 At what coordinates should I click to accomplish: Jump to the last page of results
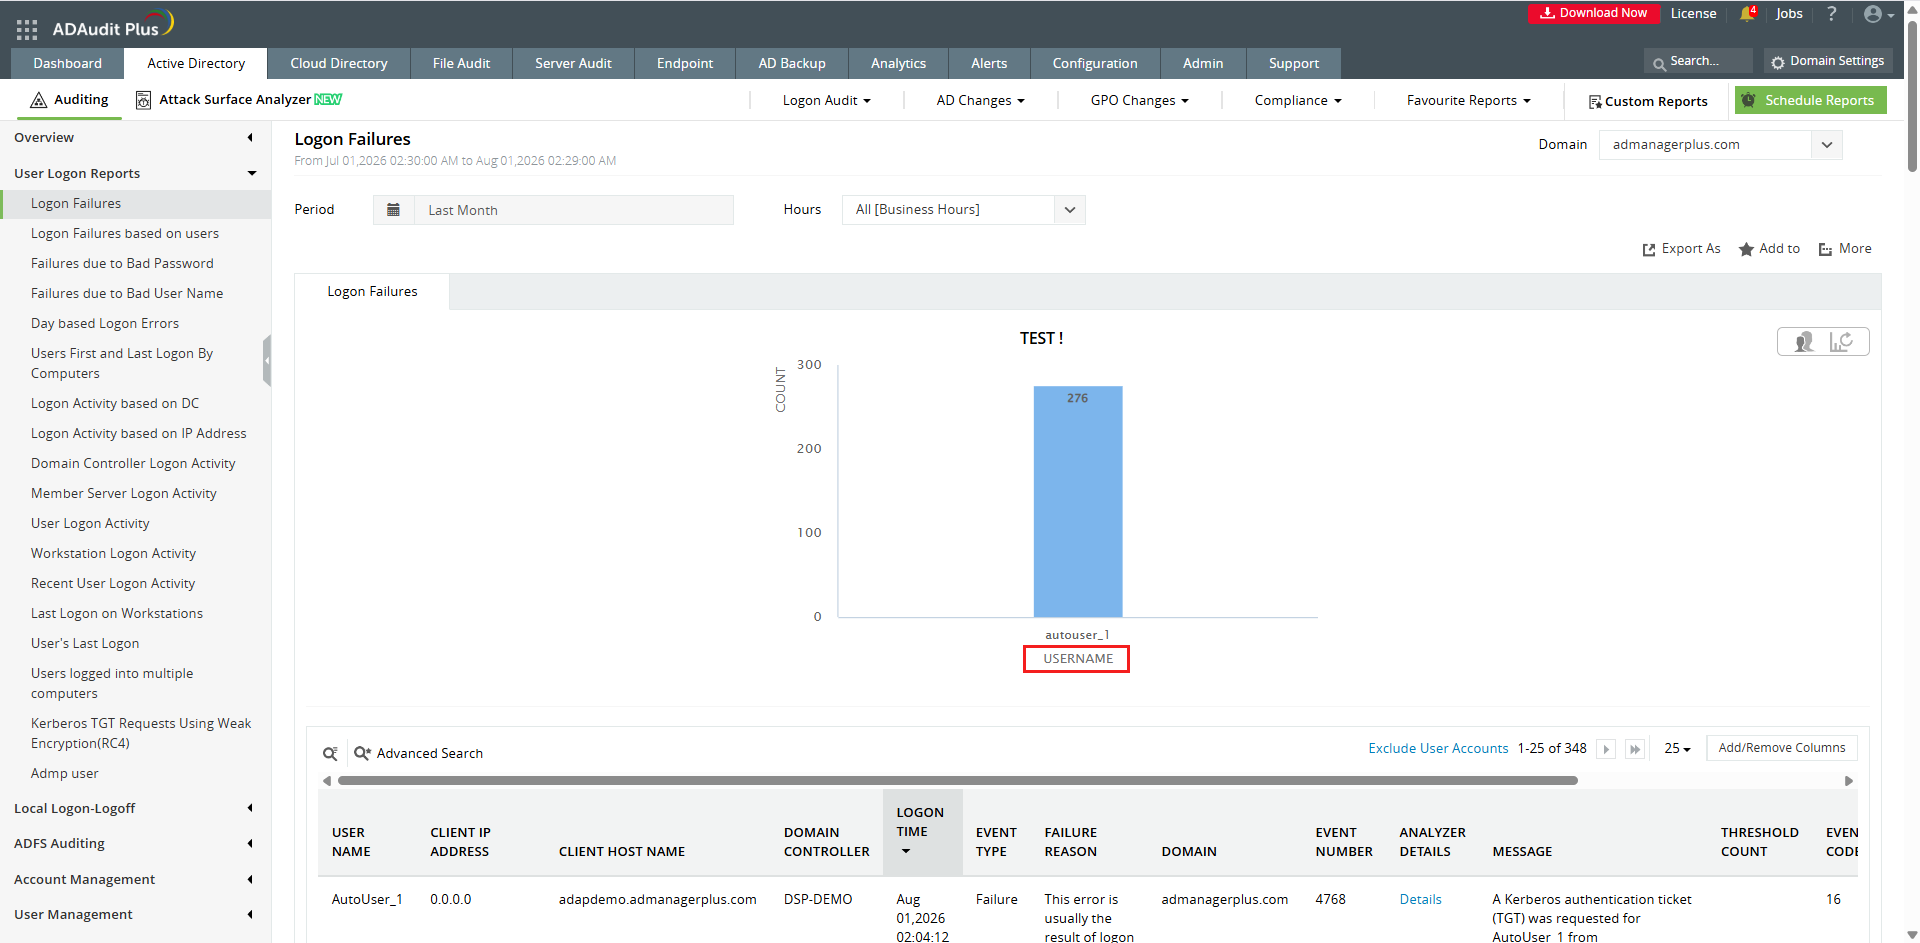1635,749
